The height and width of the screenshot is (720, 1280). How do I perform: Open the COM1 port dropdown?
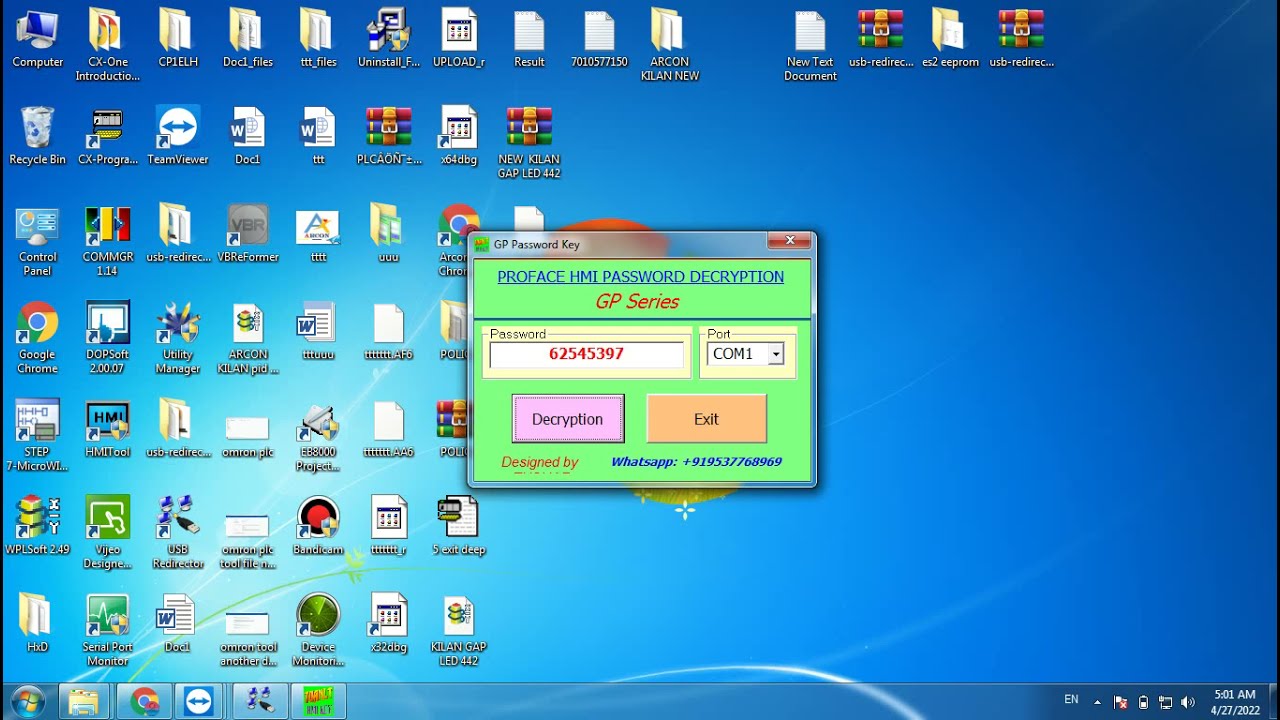click(775, 354)
